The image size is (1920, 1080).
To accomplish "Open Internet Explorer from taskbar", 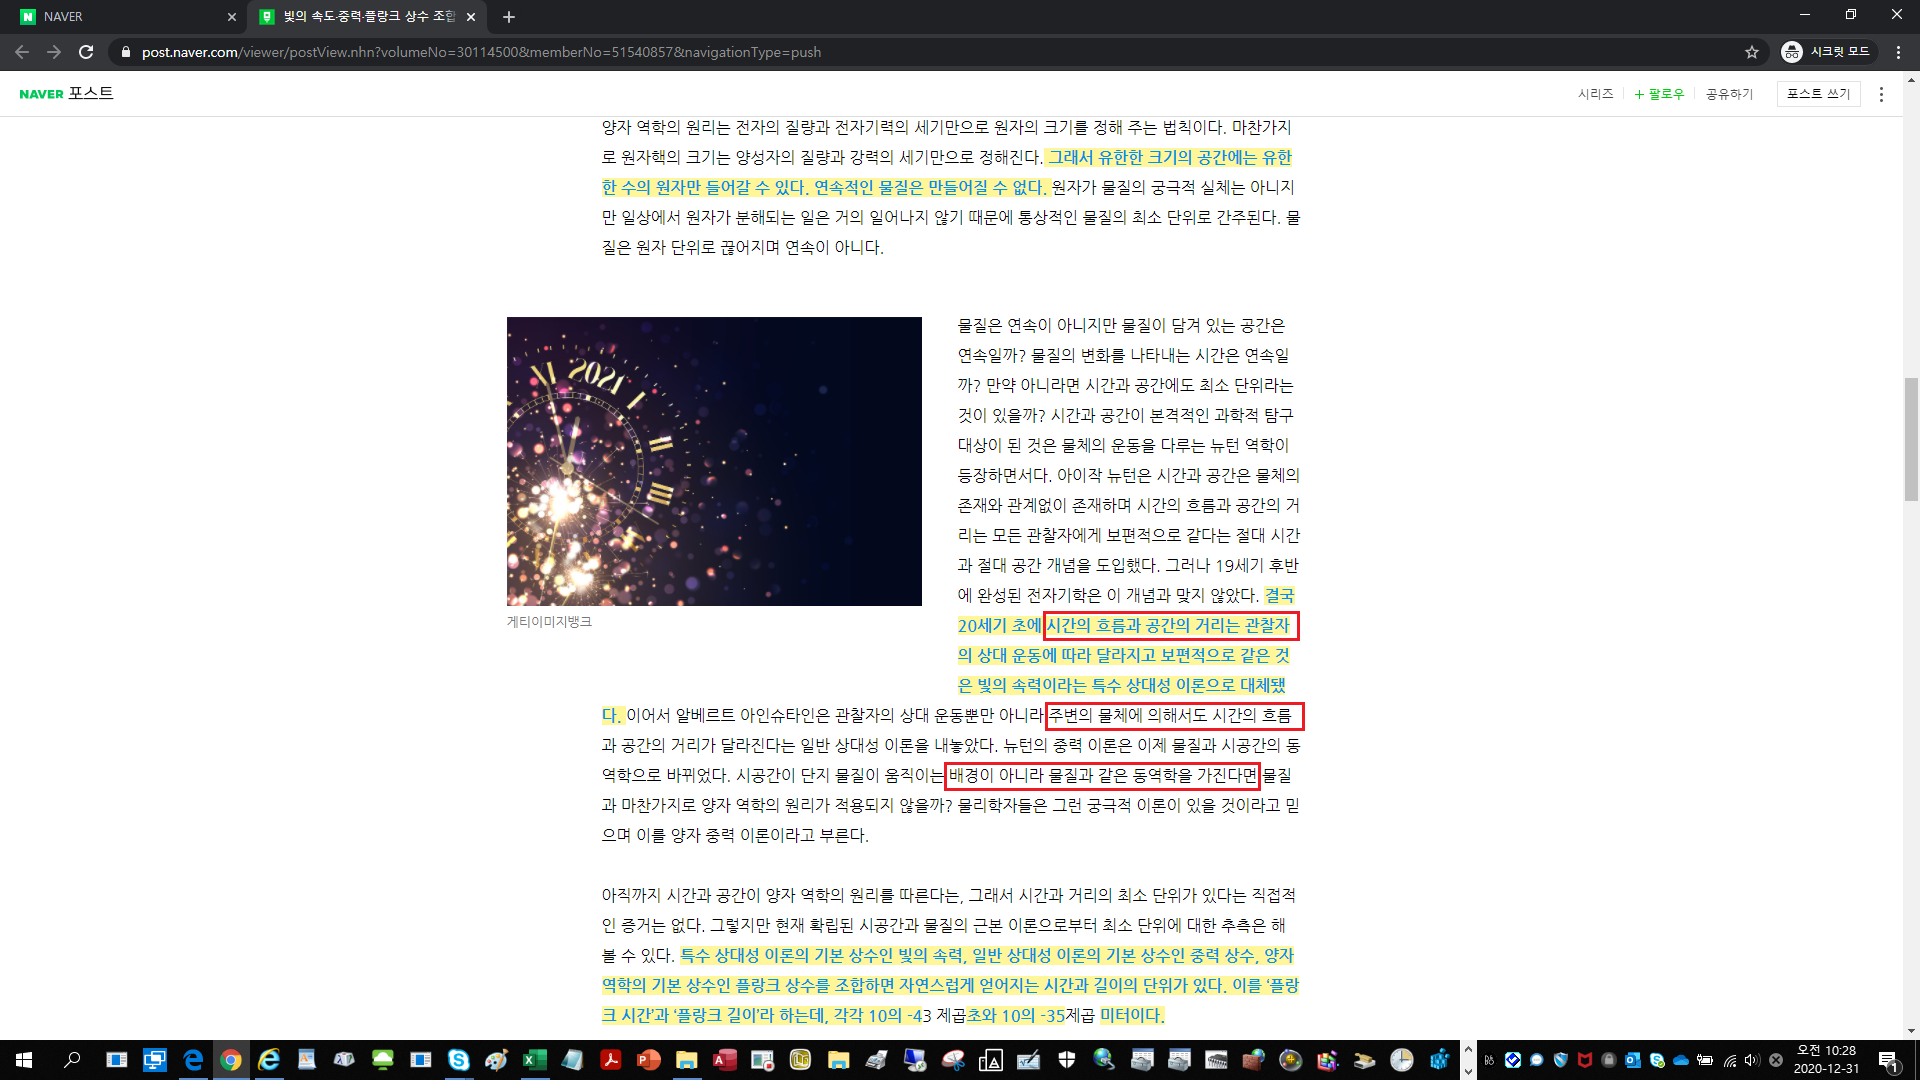I will (269, 1060).
